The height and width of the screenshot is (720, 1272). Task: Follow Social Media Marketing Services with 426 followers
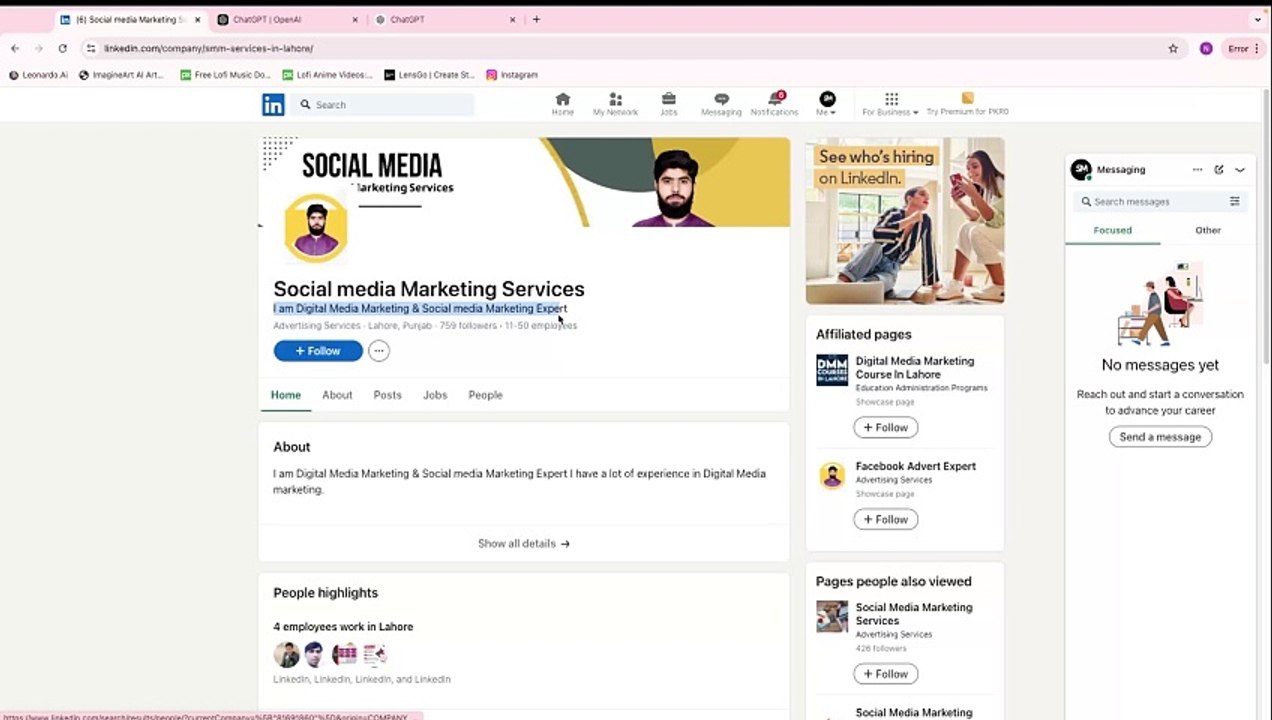coord(885,674)
